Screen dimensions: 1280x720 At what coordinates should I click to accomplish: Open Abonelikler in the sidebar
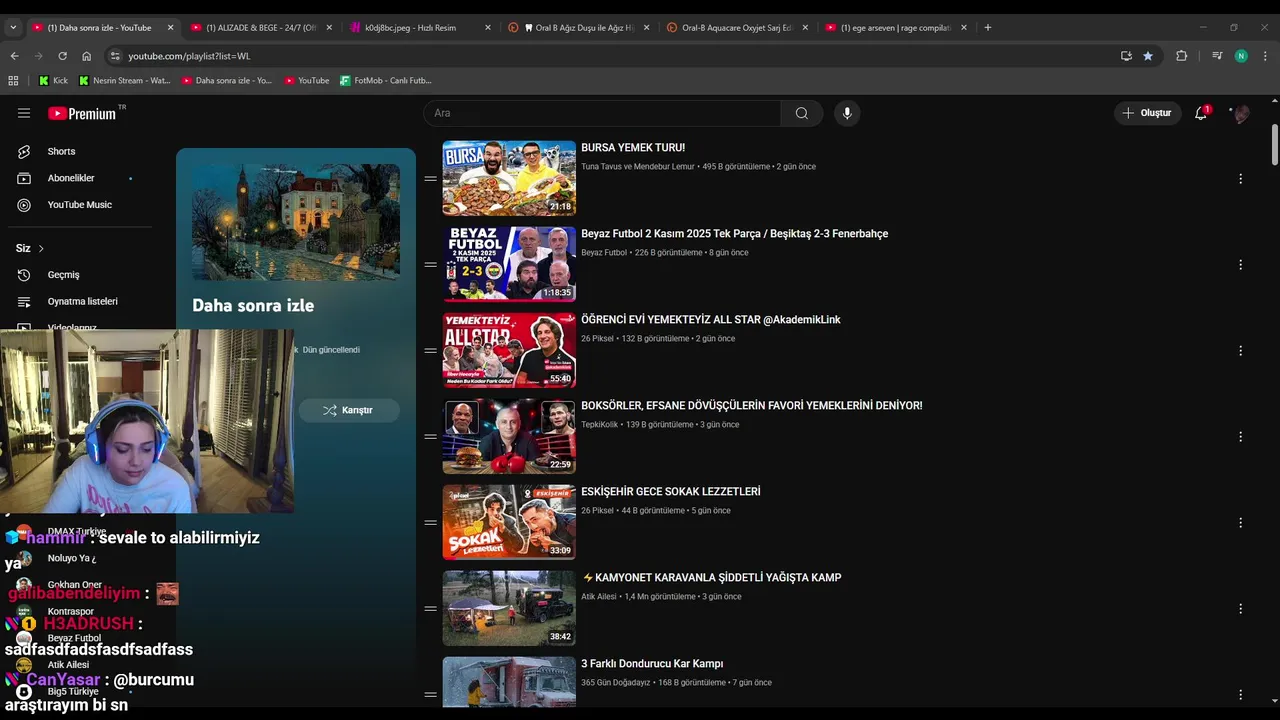click(x=71, y=178)
